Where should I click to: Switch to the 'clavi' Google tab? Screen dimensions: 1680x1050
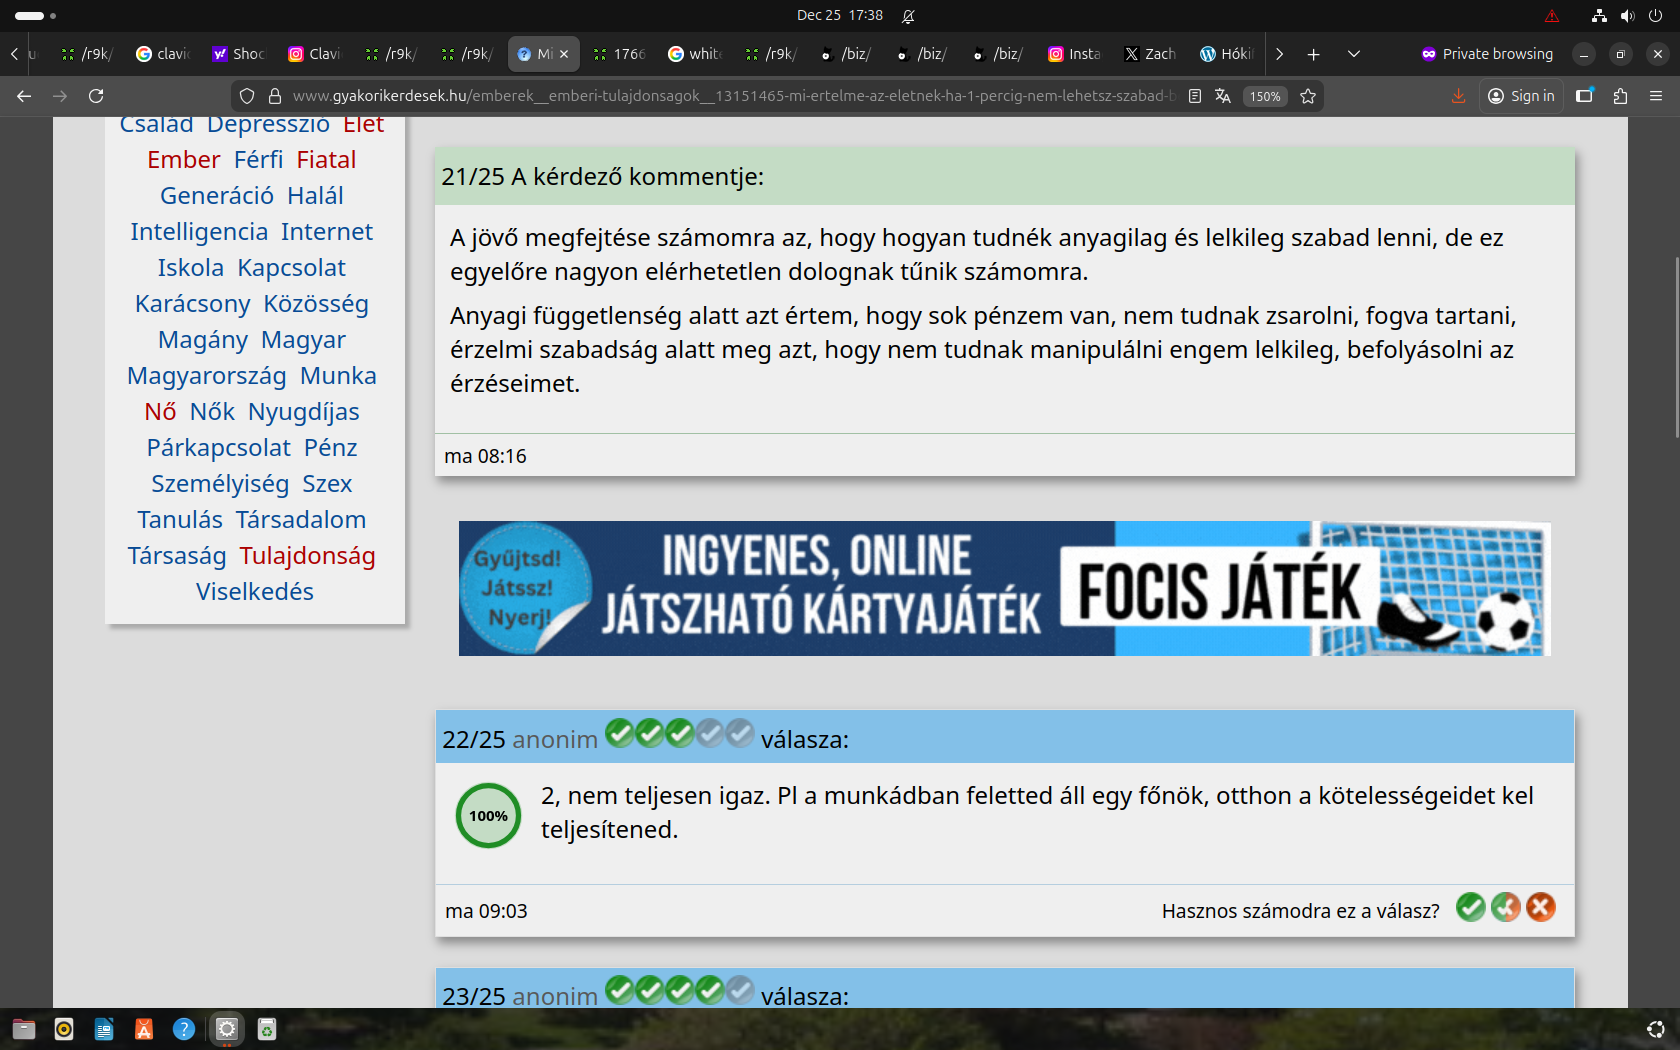tap(163, 54)
